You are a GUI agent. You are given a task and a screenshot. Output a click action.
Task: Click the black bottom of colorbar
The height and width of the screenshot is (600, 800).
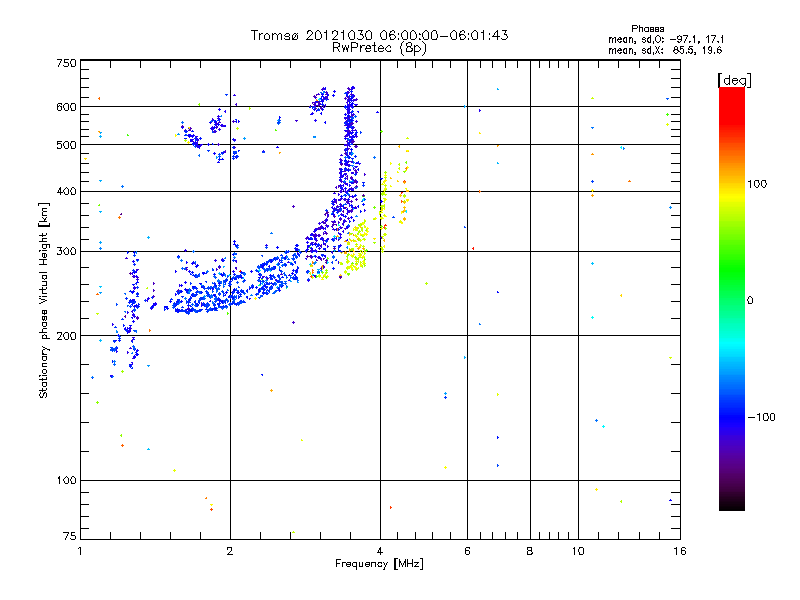[x=731, y=505]
